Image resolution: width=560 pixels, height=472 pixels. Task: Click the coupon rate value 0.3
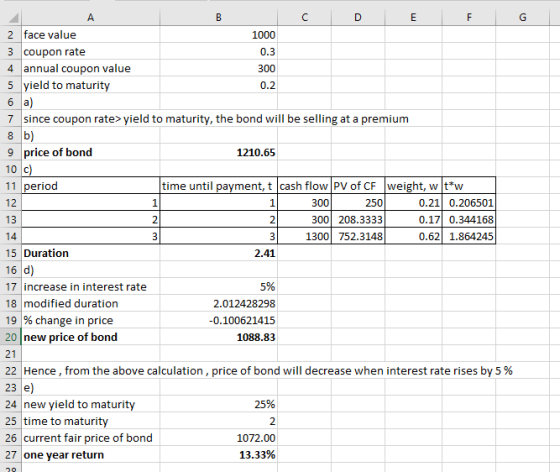219,51
